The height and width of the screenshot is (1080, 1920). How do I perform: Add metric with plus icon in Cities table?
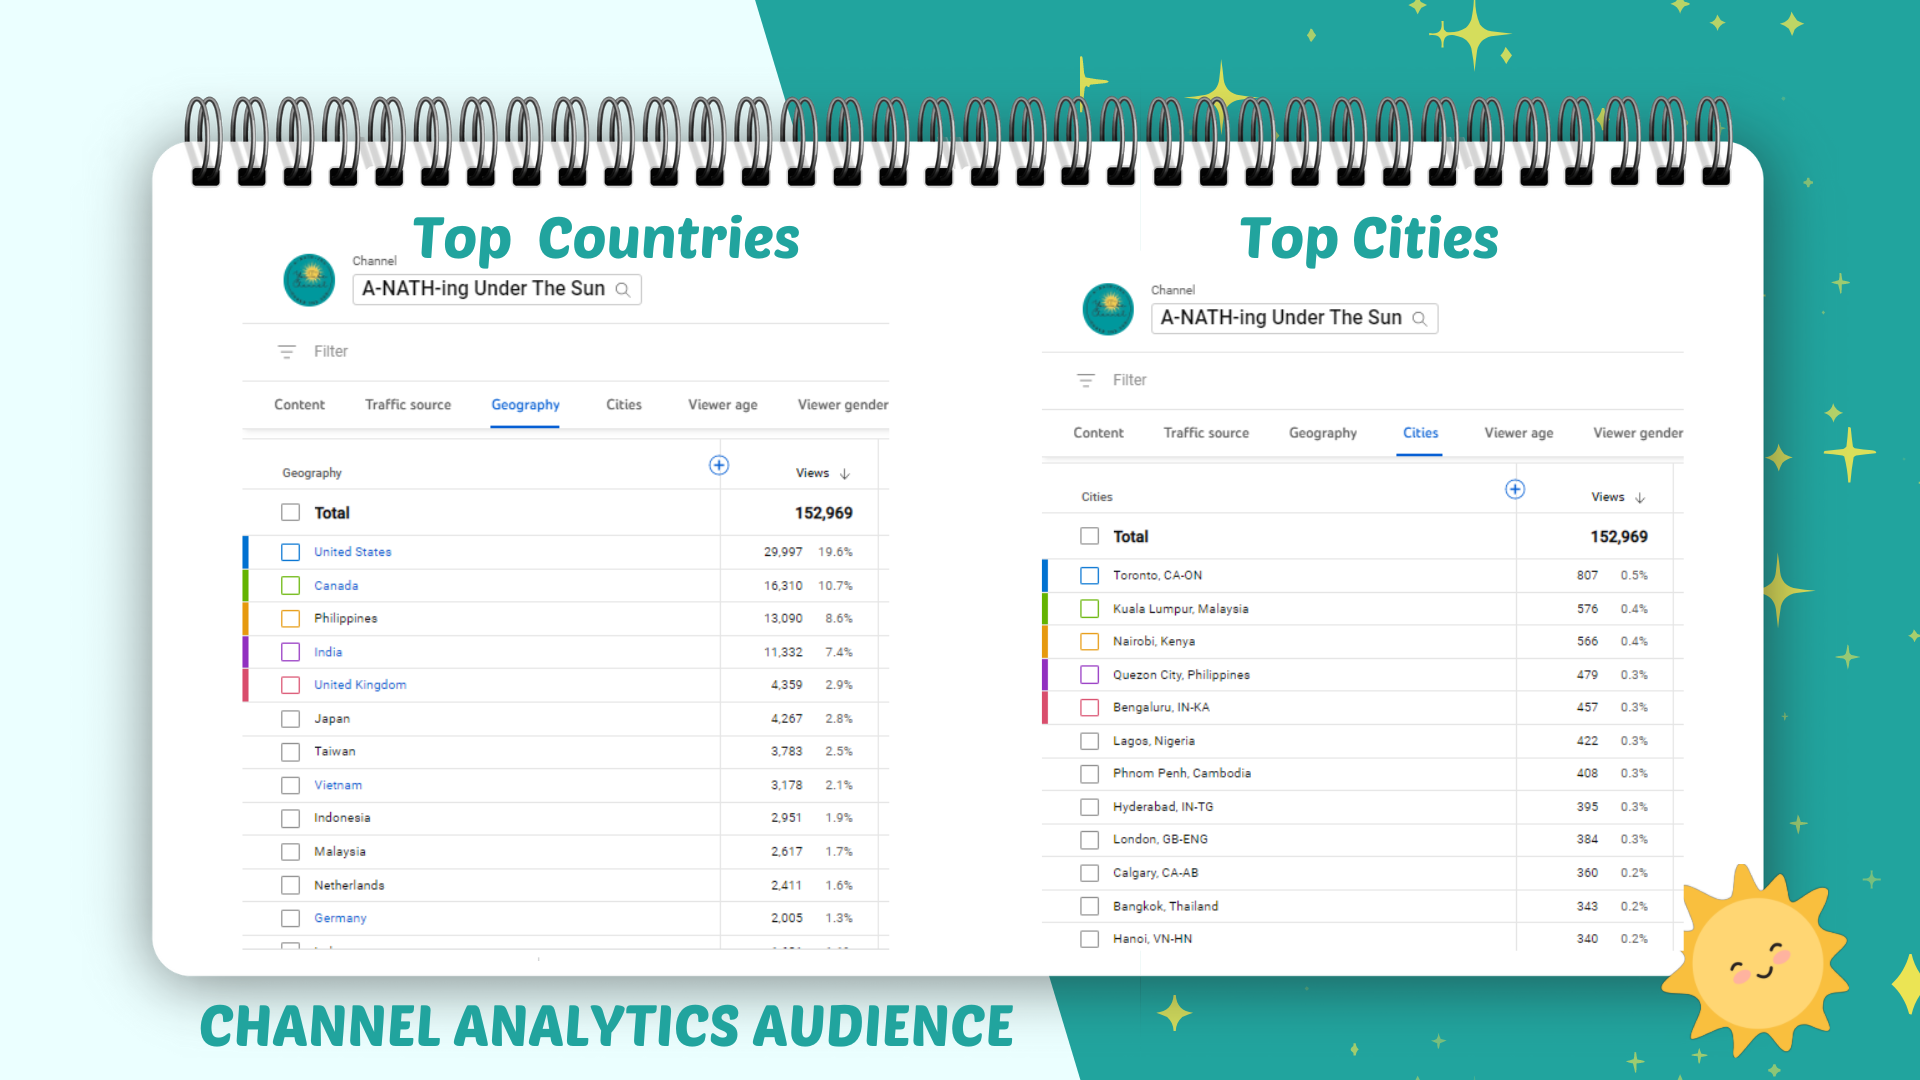click(1515, 490)
